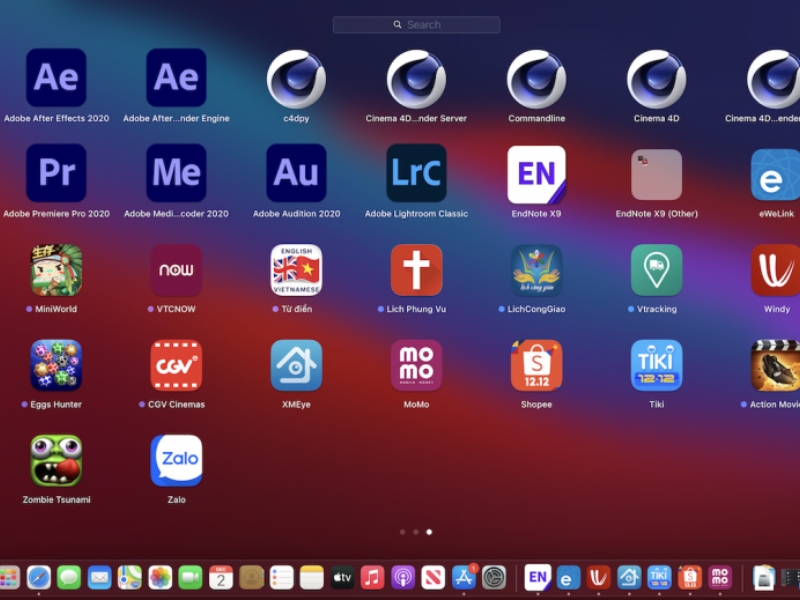Open the MiniWorld game
This screenshot has height=600, width=800.
[56, 270]
